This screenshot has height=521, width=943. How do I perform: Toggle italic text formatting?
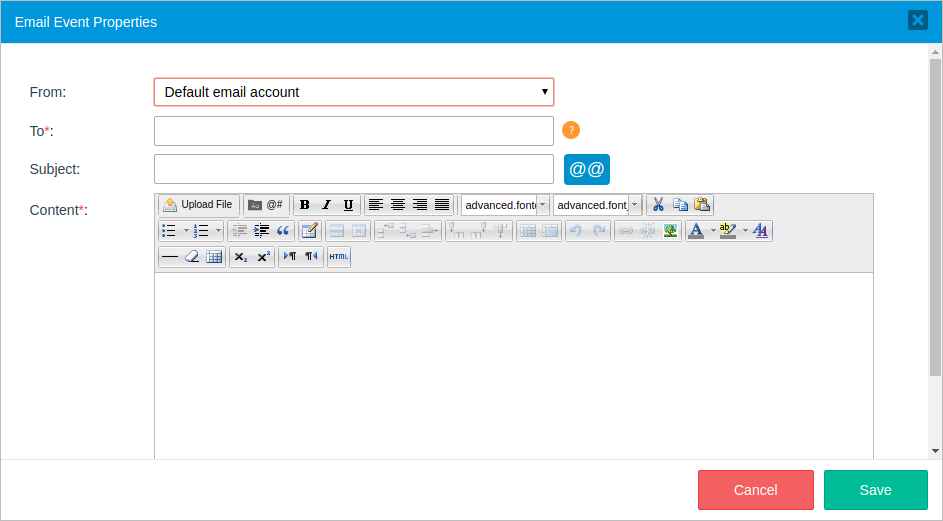click(x=326, y=205)
